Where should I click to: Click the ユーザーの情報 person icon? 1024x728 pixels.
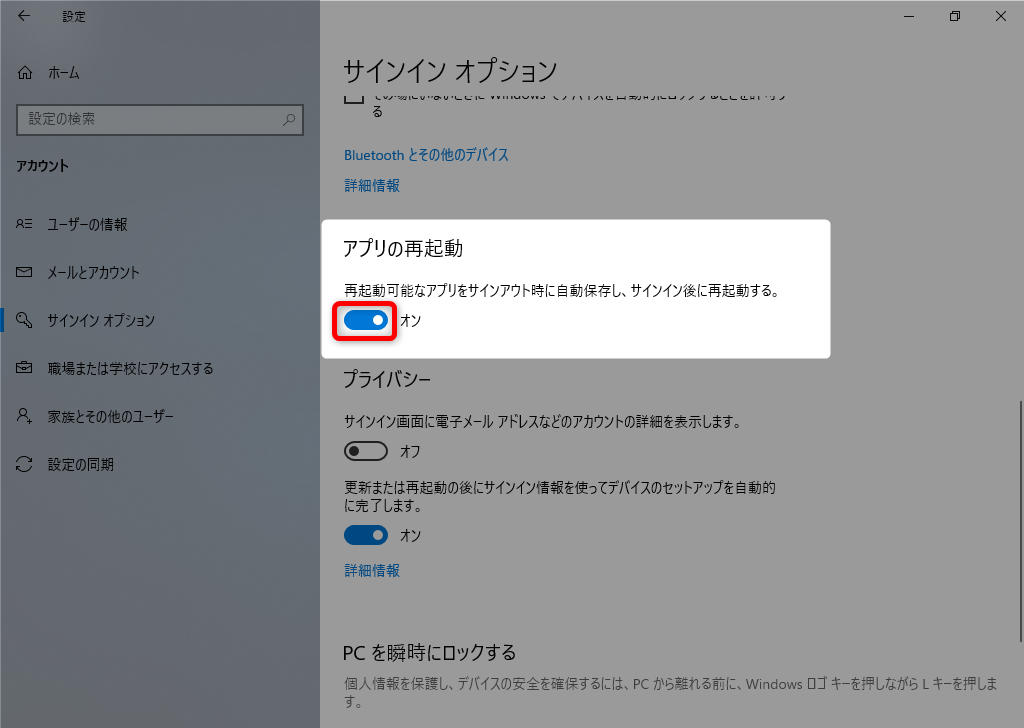pyautogui.click(x=26, y=225)
